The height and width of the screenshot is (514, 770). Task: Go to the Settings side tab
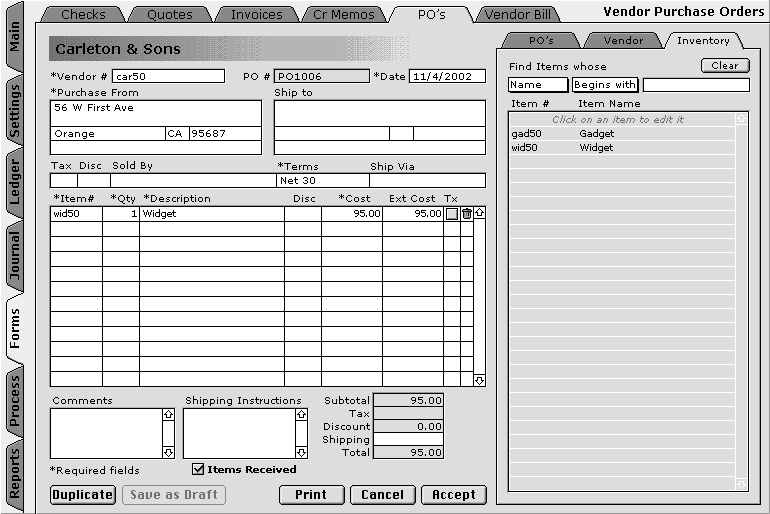[15, 110]
